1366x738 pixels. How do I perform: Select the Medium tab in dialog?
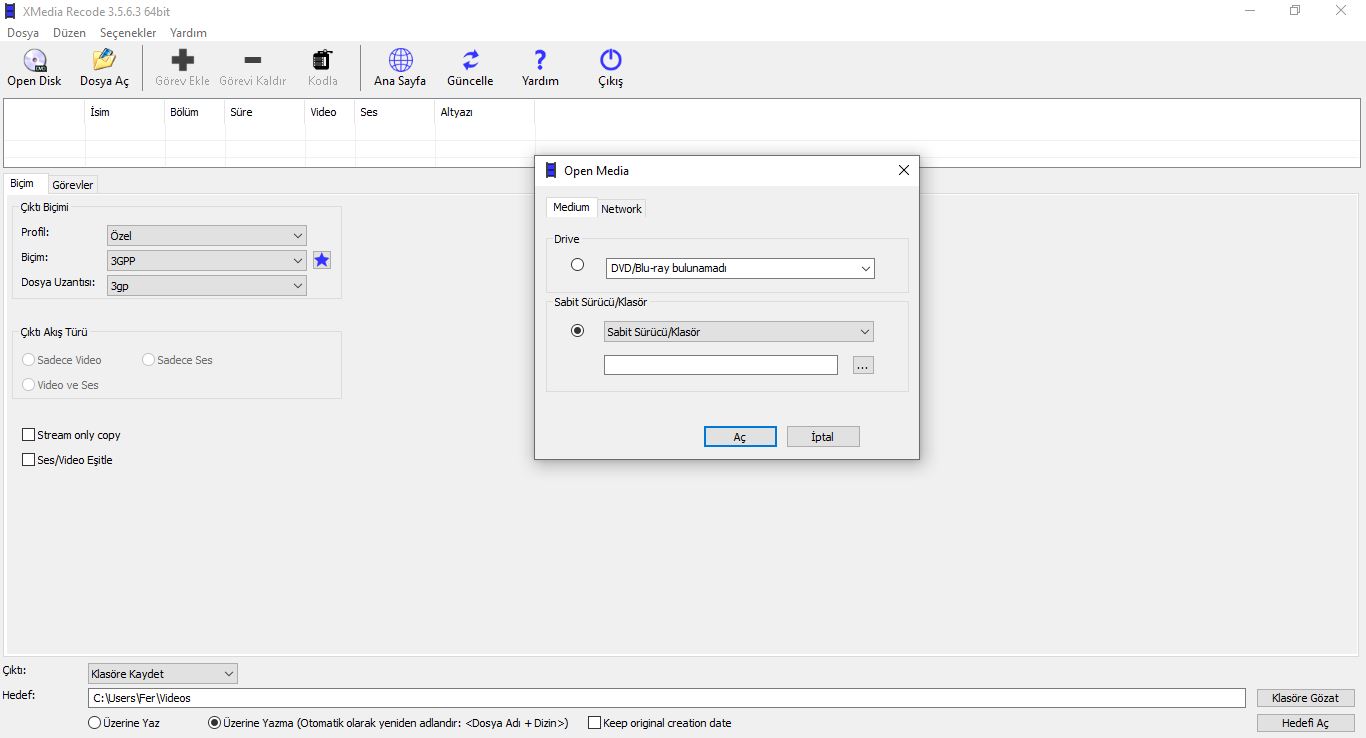(572, 207)
